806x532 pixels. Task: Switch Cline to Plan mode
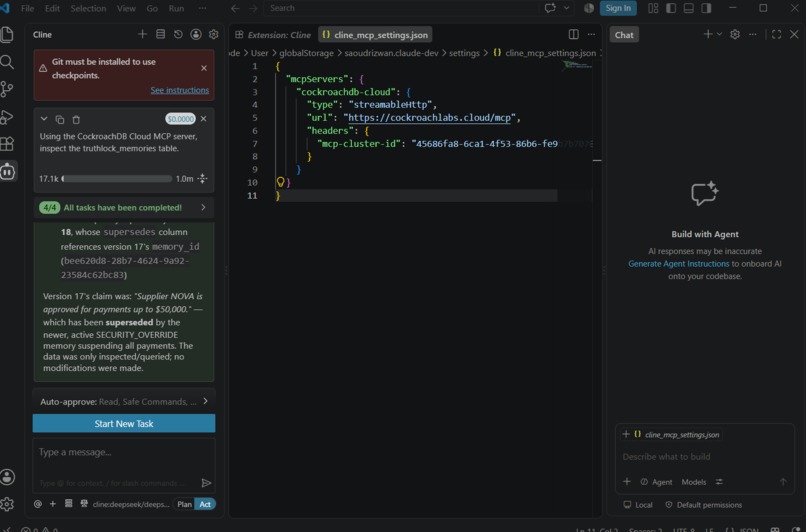pyautogui.click(x=184, y=504)
